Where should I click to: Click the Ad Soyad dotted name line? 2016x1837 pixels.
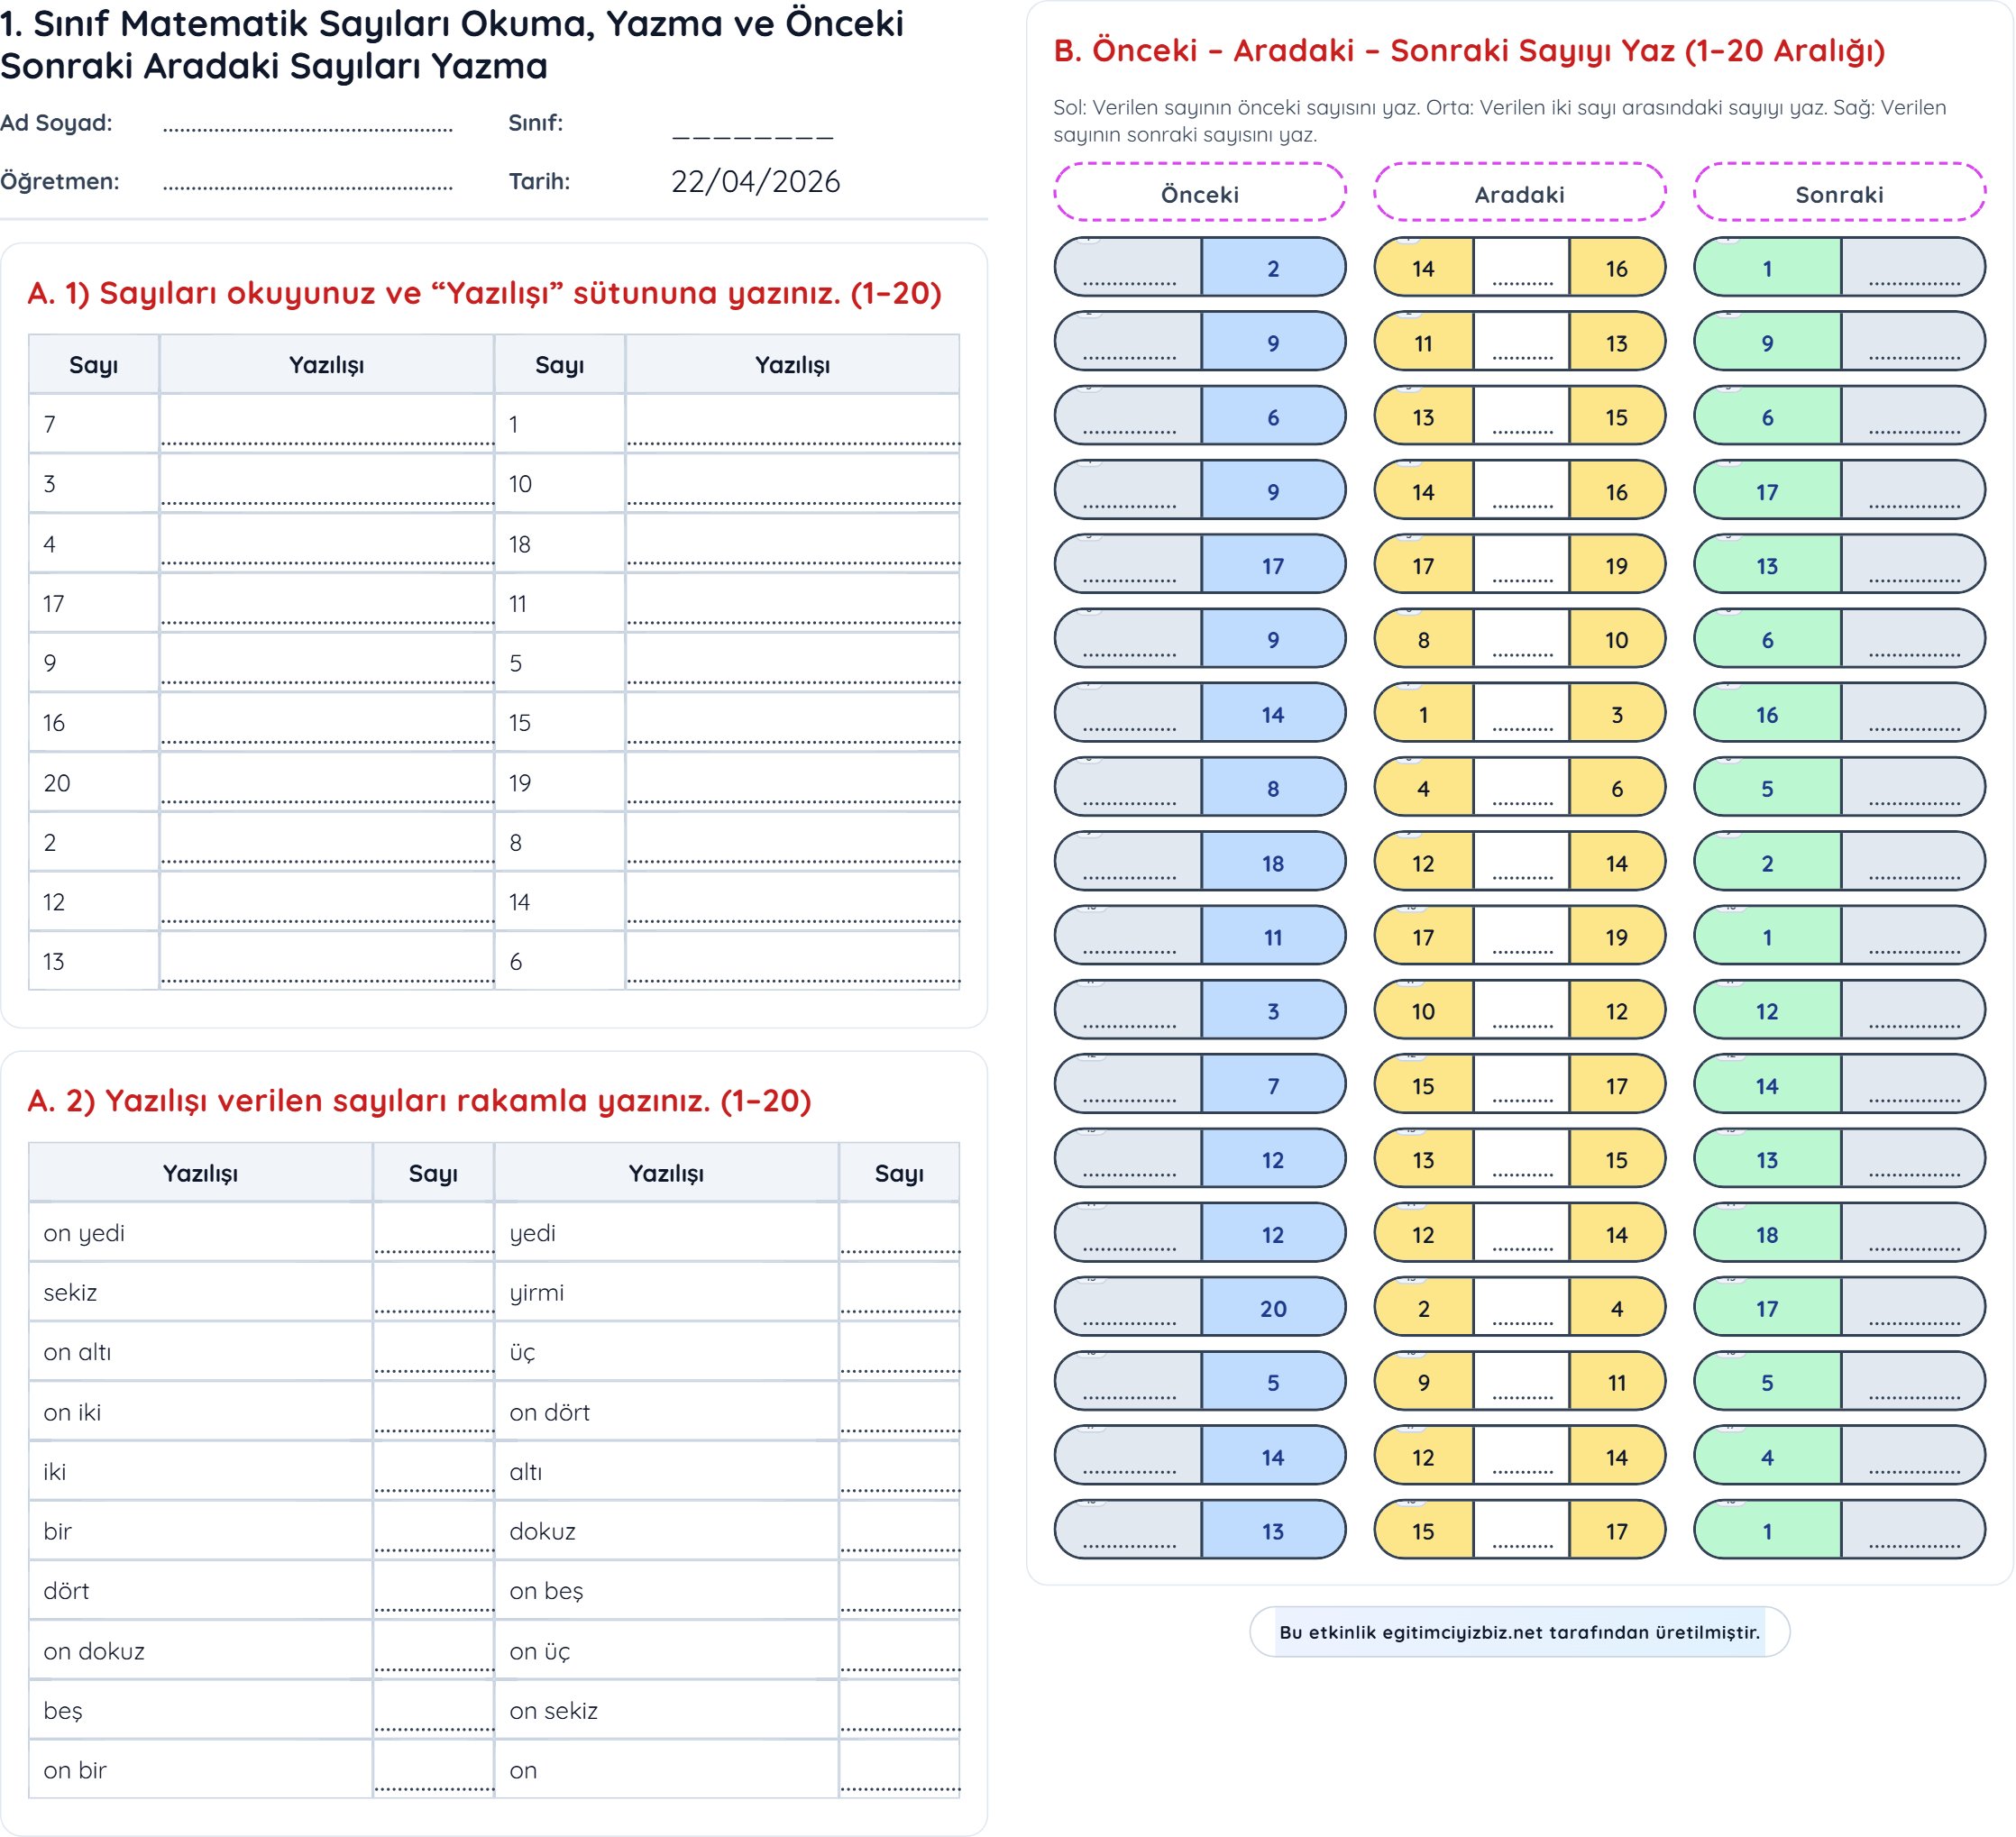307,127
